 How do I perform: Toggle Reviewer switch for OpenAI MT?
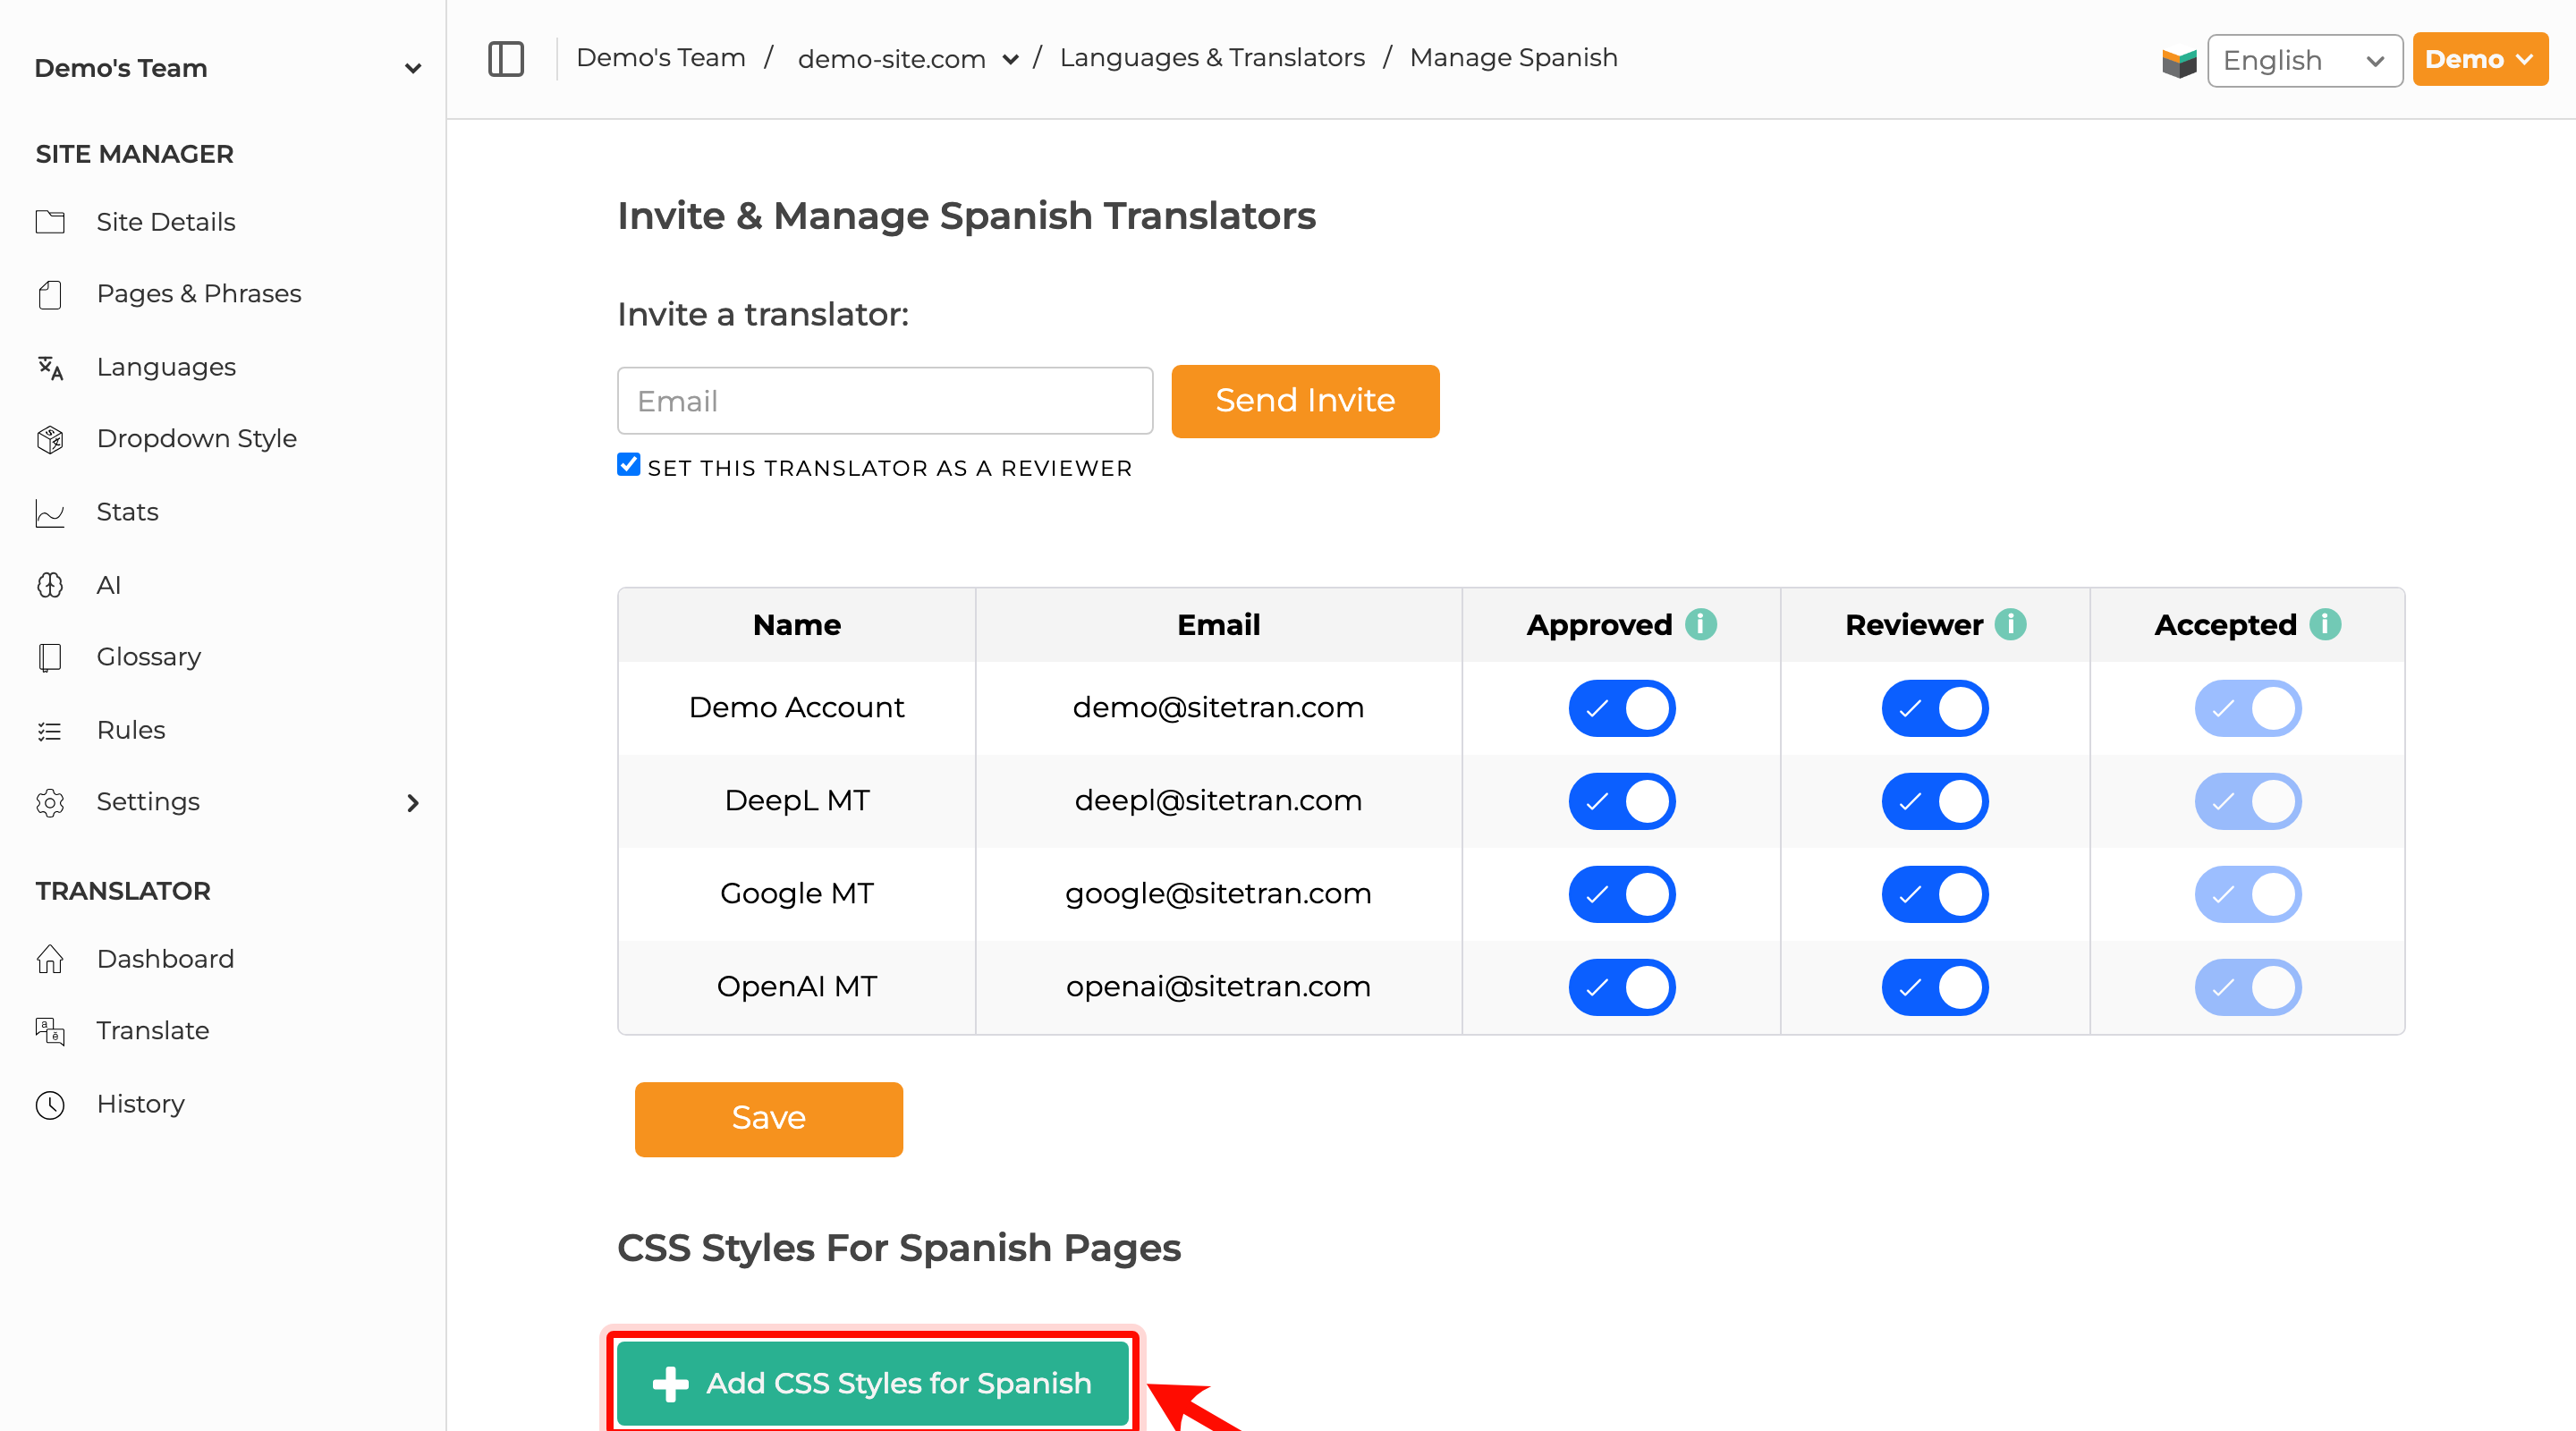[x=1934, y=987]
